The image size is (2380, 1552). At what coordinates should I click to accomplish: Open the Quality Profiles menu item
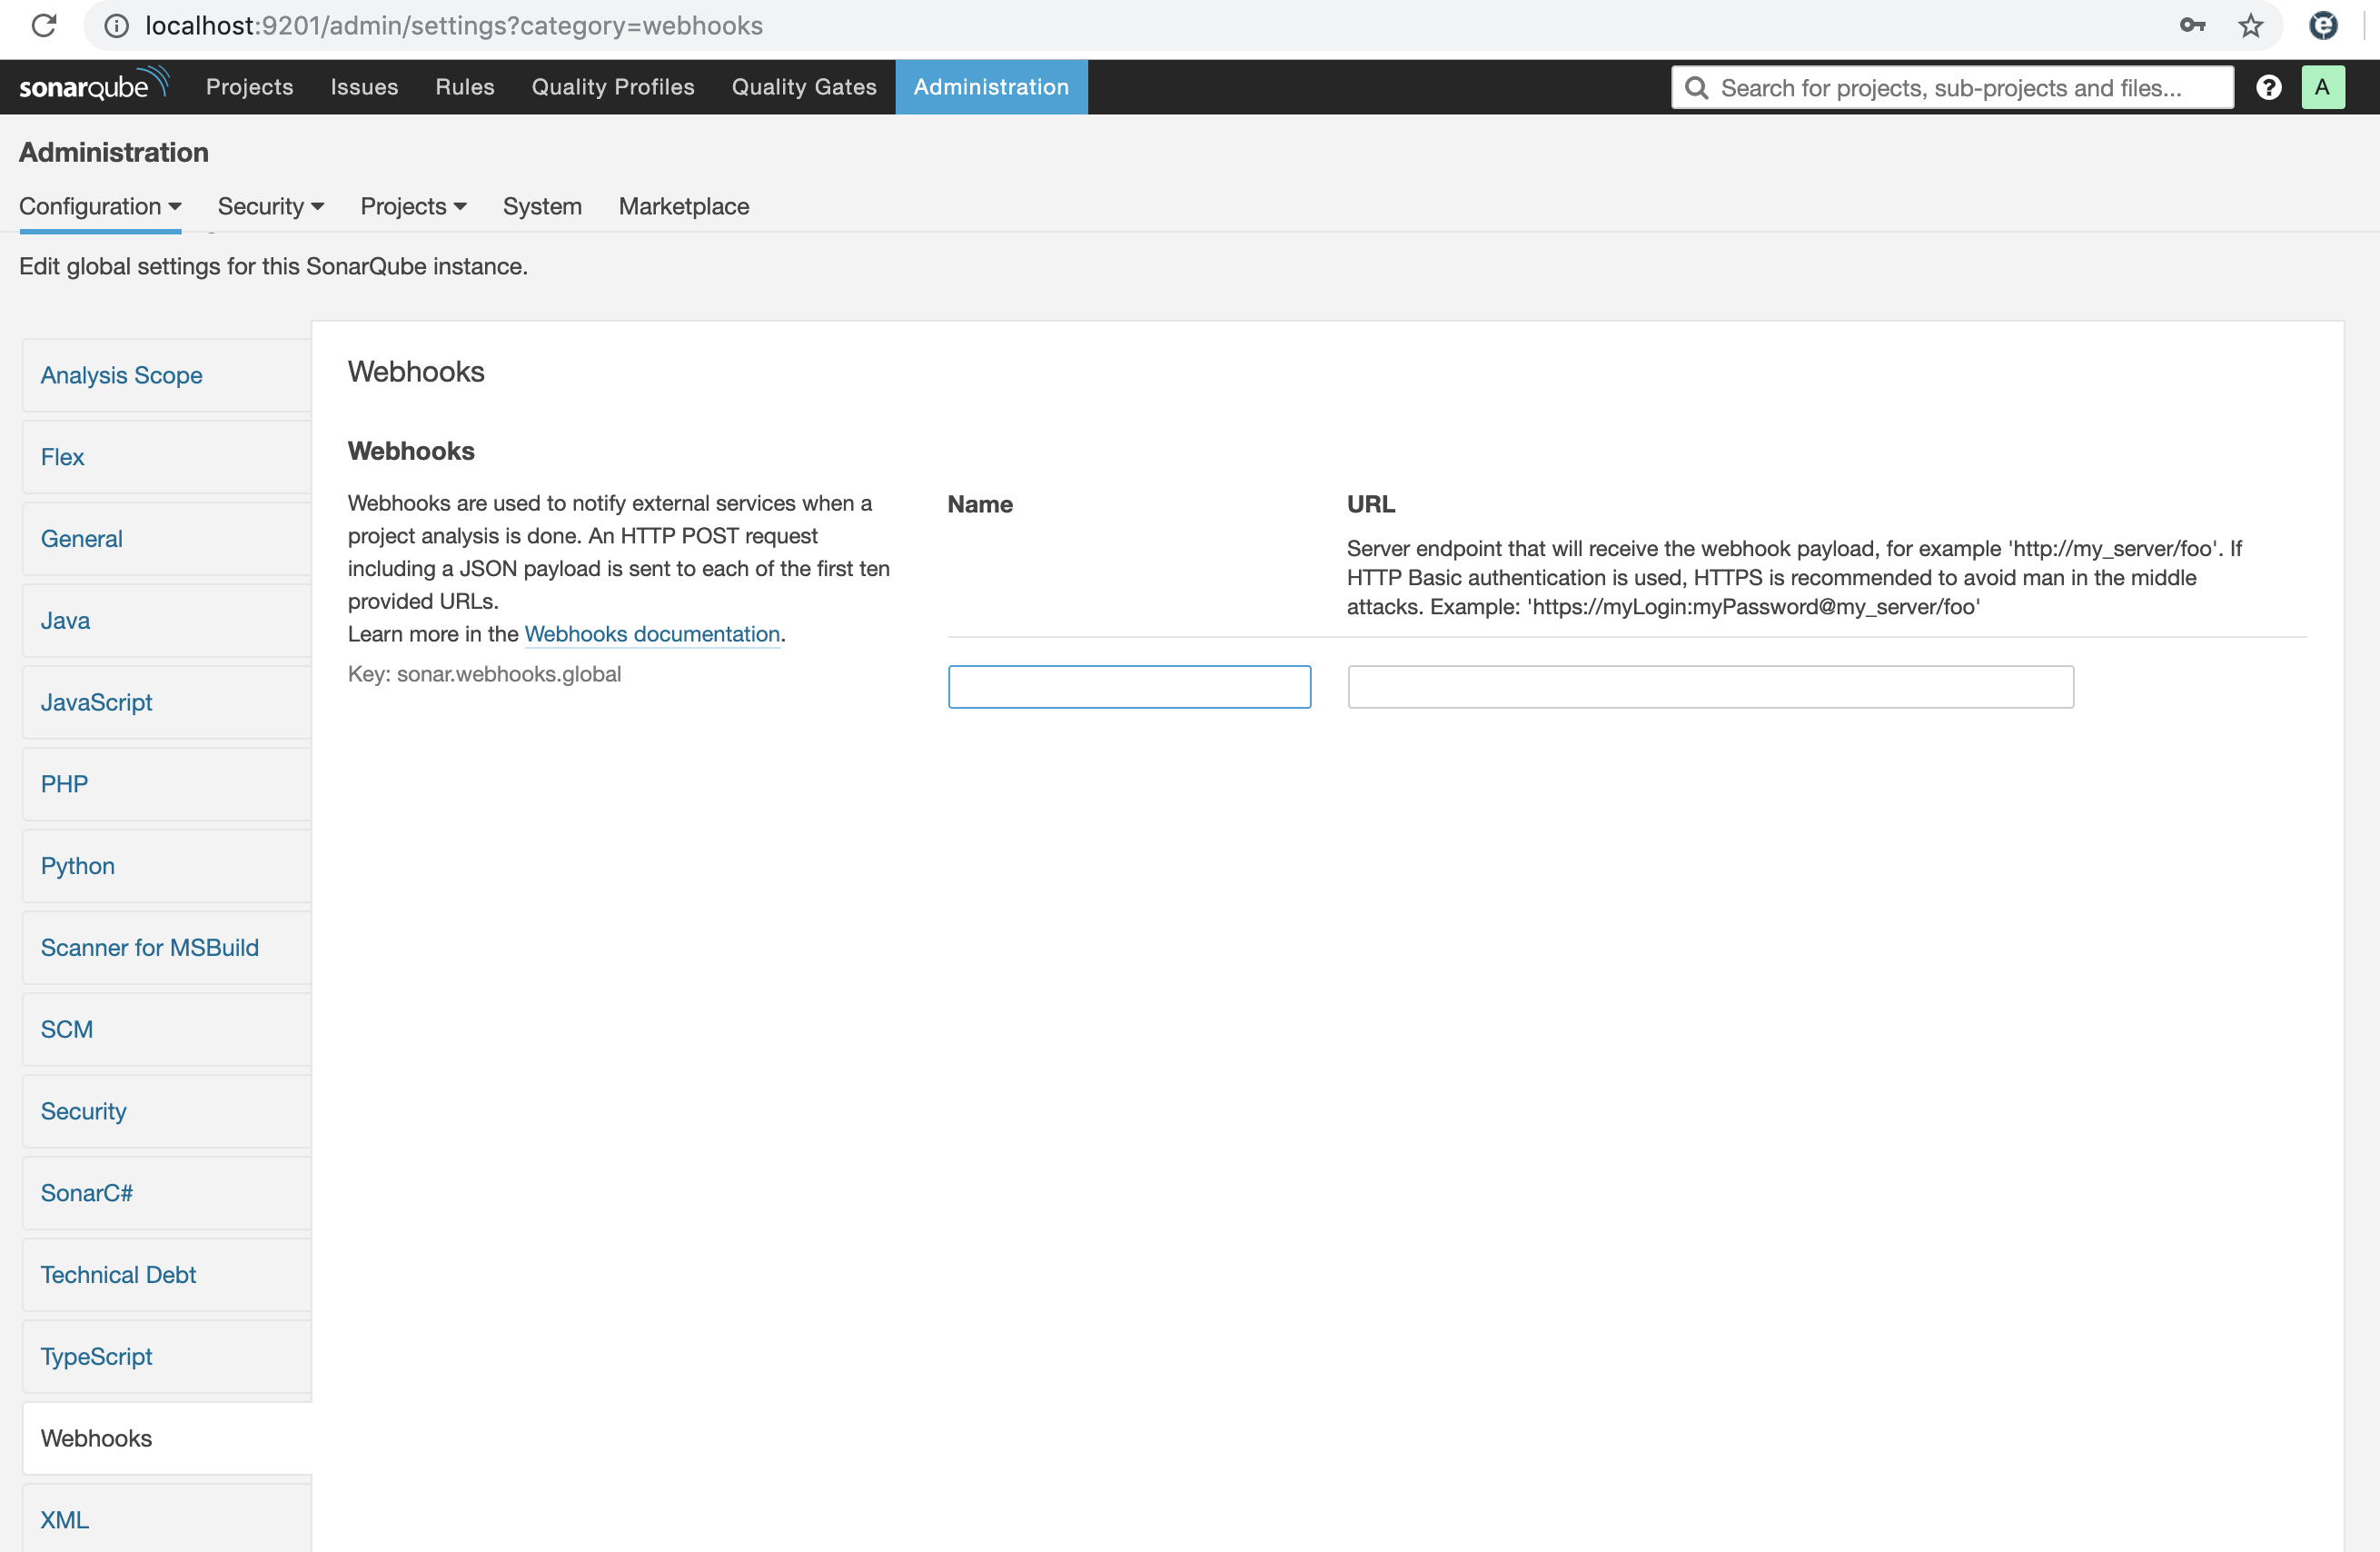coord(612,87)
